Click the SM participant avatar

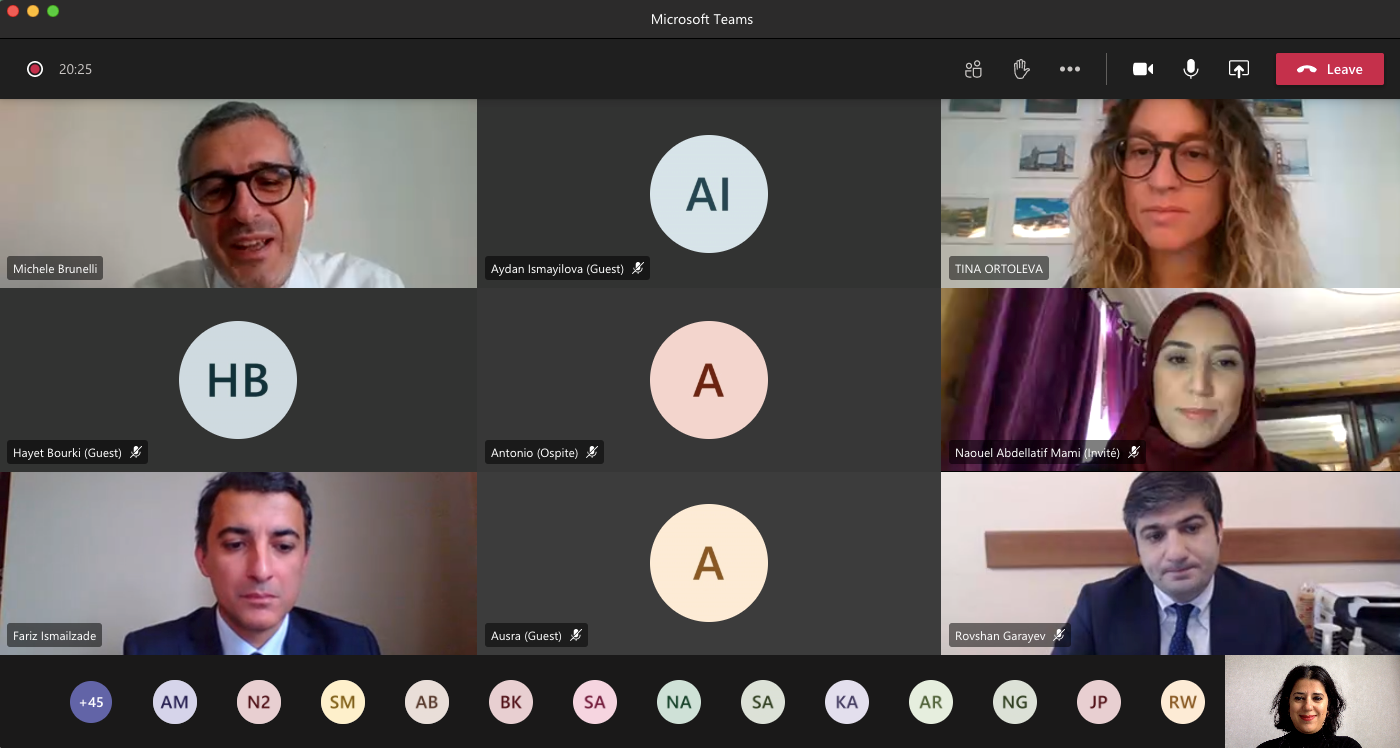point(343,702)
